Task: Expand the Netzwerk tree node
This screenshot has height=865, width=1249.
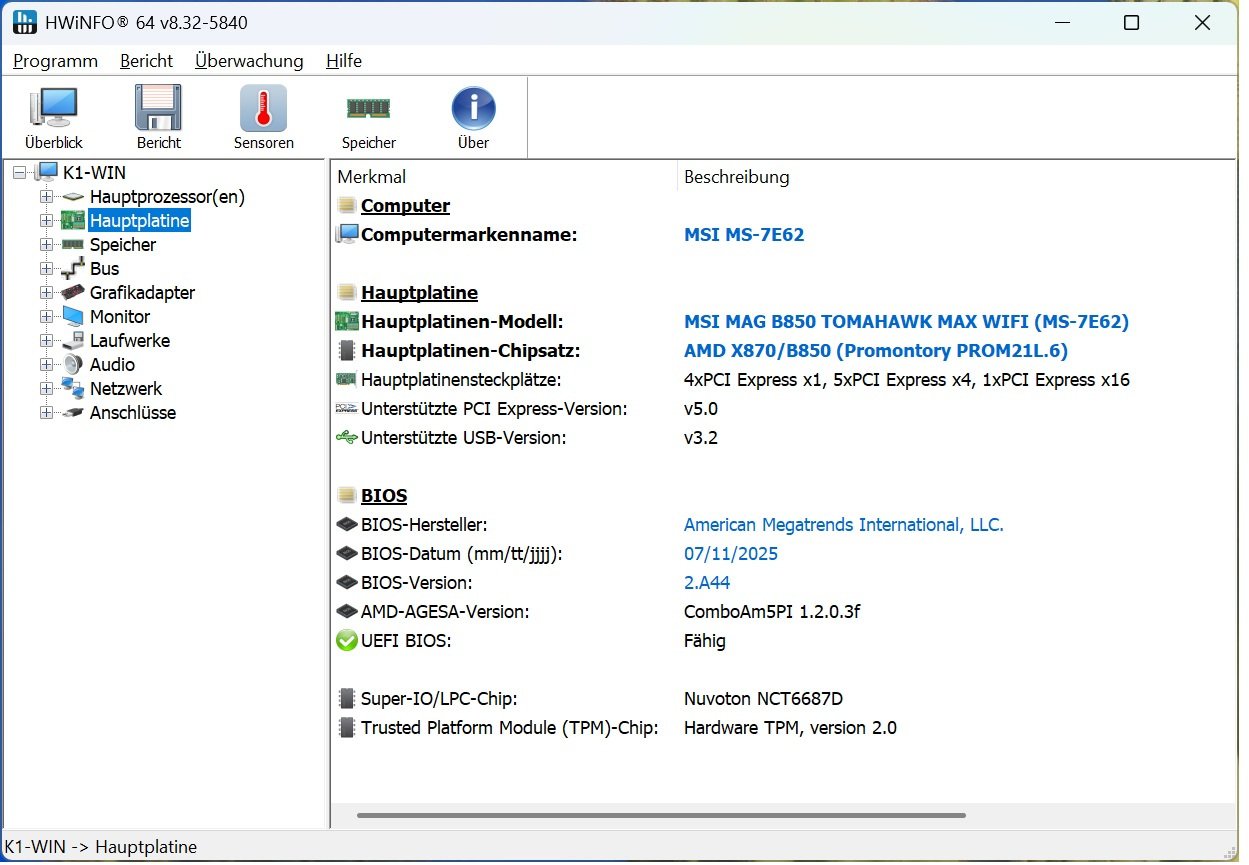Action: tap(46, 389)
